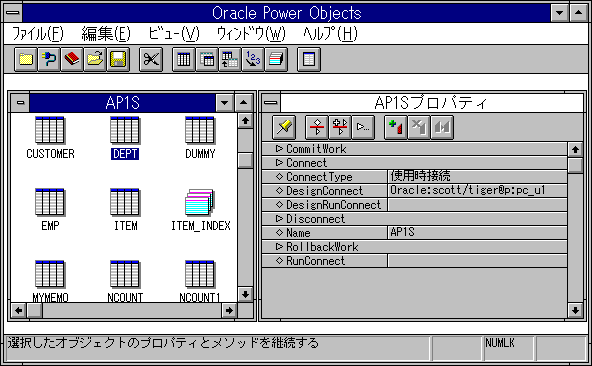Screen dimensions: 592x366
Task: Select the EMP table icon
Action: [50, 202]
